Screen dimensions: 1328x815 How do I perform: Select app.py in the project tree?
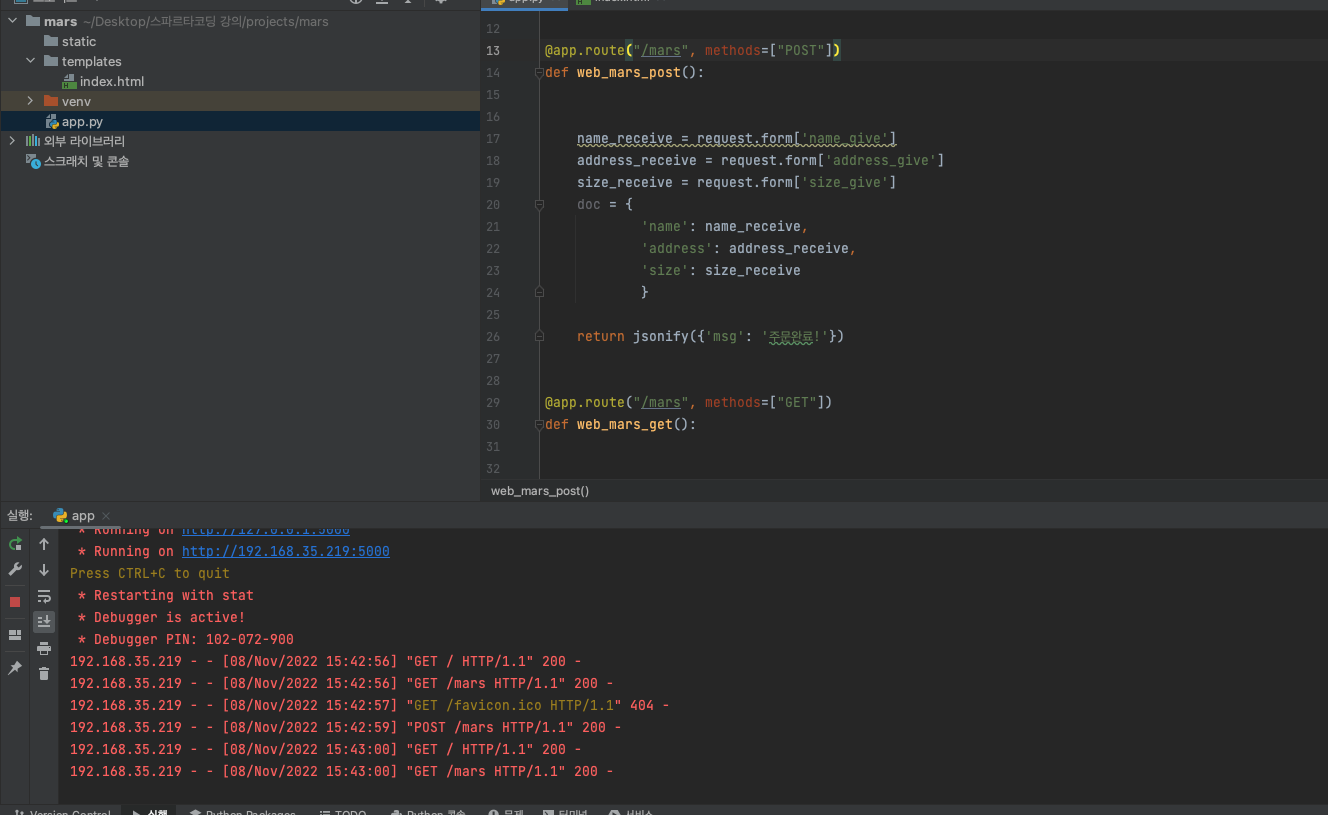click(x=82, y=121)
